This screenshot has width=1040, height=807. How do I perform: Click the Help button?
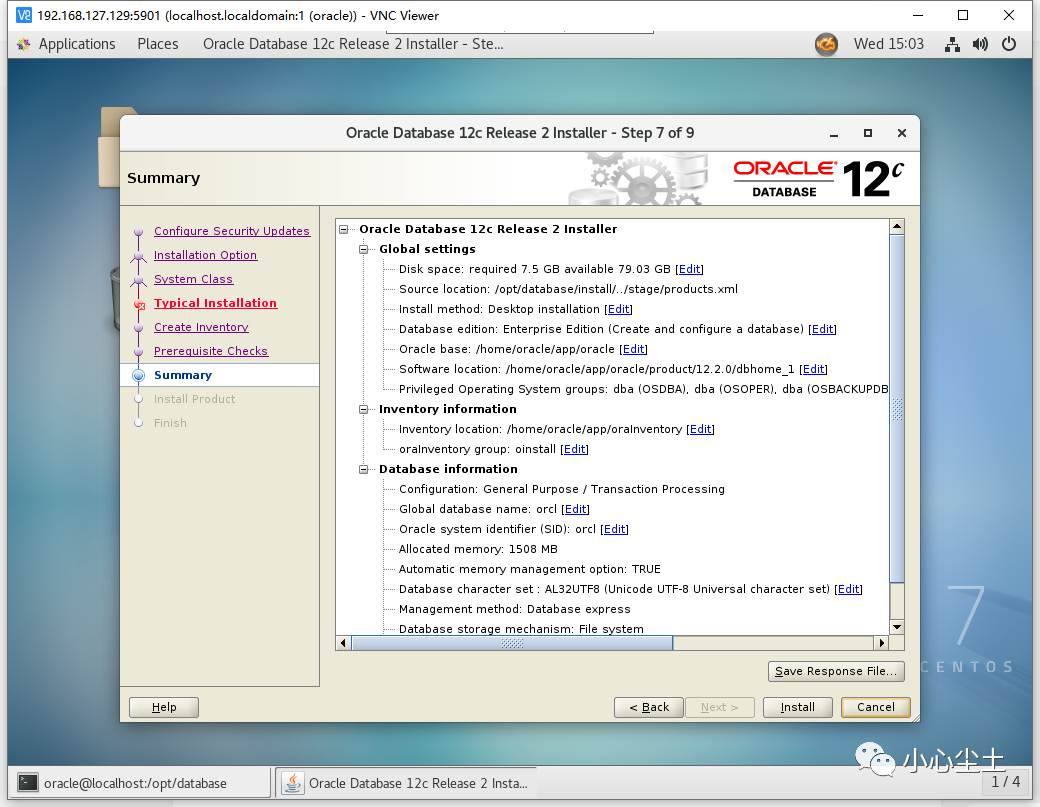point(164,707)
